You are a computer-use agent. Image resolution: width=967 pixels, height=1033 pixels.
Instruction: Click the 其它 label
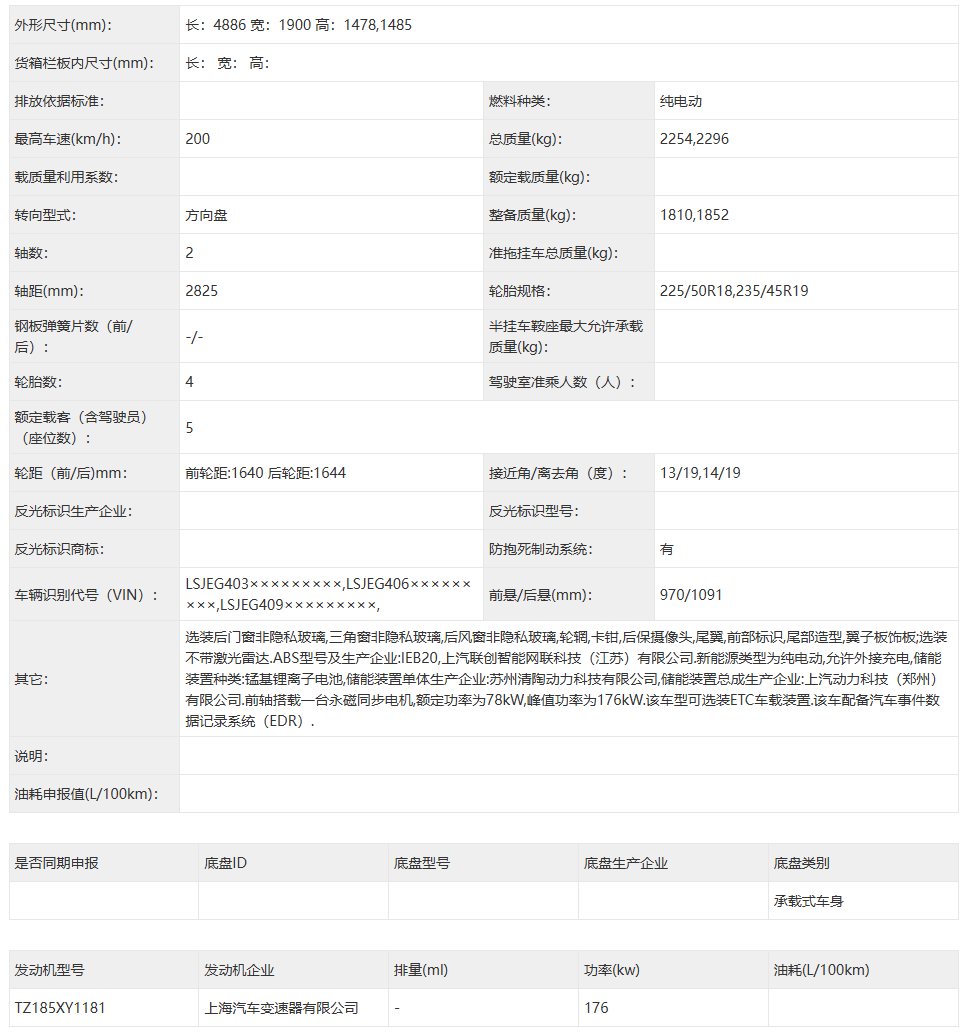(32, 679)
